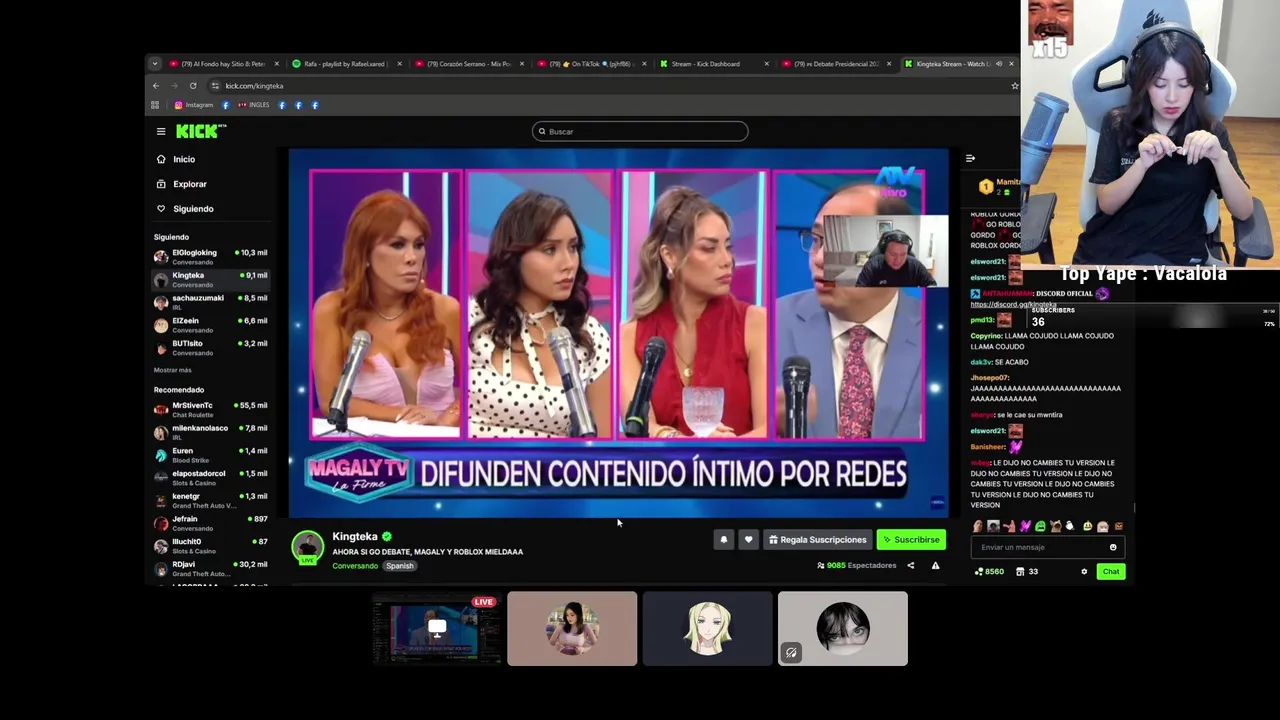Select black-and-white eyes avatar tile
Image resolution: width=1280 pixels, height=720 pixels.
[x=843, y=628]
